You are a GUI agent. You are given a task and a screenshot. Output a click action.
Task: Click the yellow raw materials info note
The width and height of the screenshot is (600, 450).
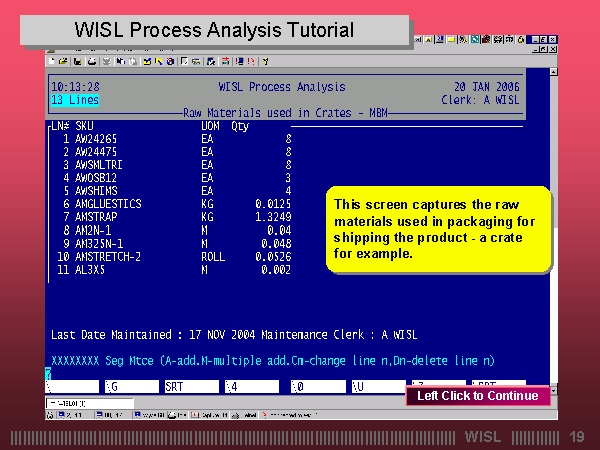tap(438, 229)
